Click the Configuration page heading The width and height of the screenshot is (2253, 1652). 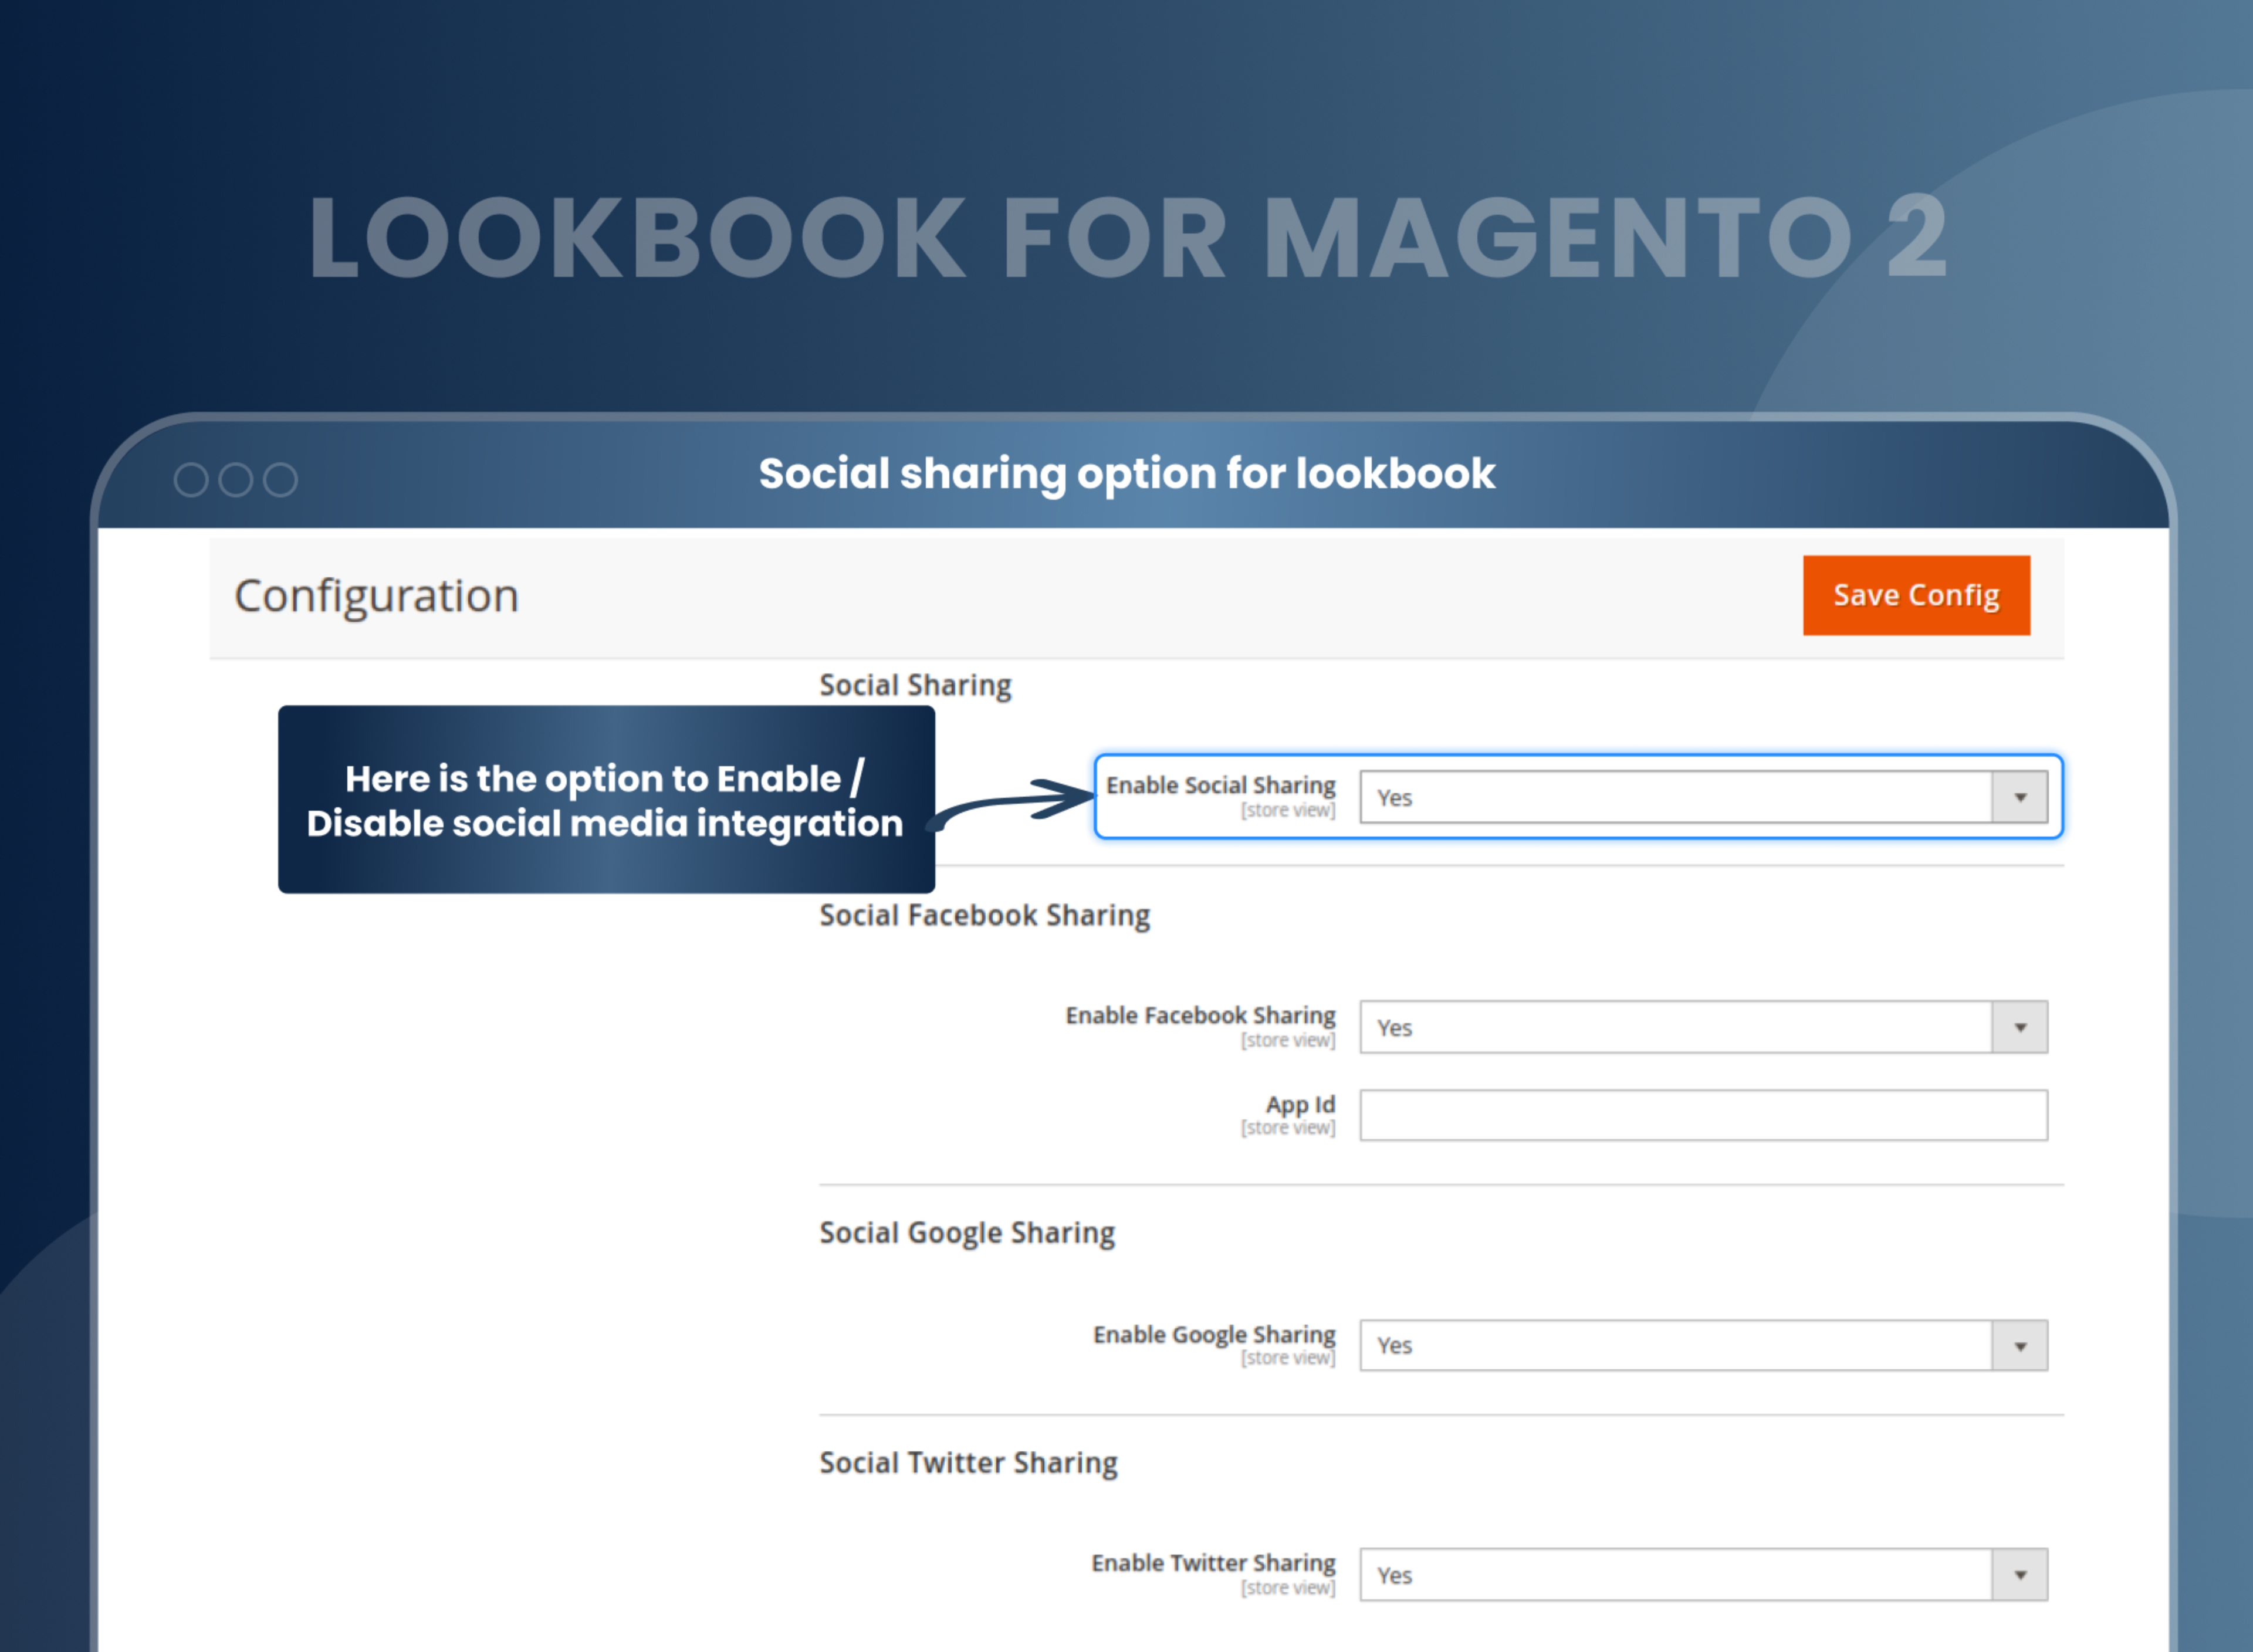click(x=377, y=595)
